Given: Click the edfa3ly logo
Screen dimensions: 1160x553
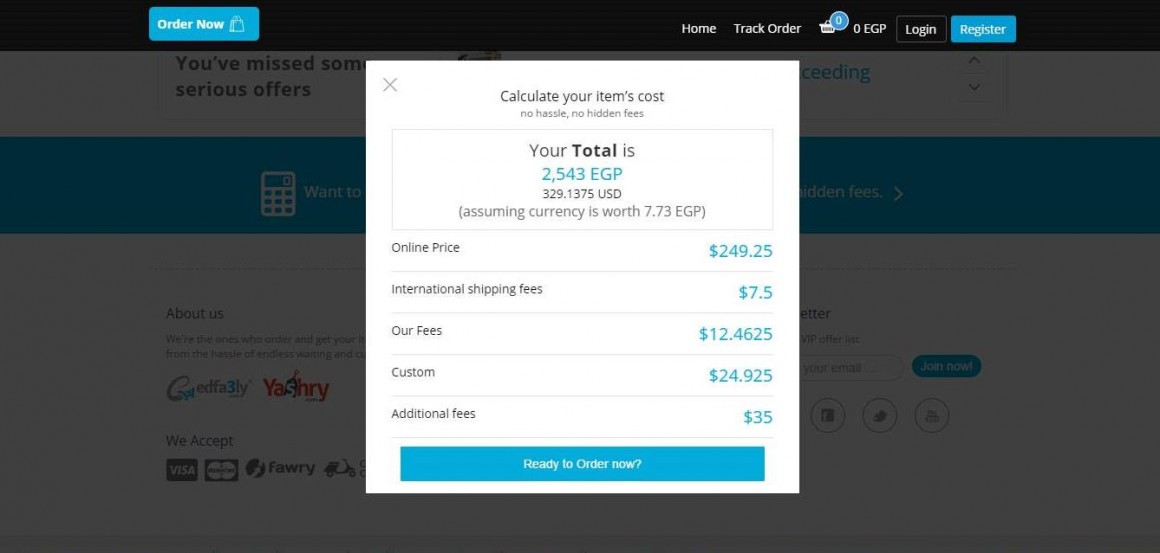Looking at the screenshot, I should (x=209, y=387).
